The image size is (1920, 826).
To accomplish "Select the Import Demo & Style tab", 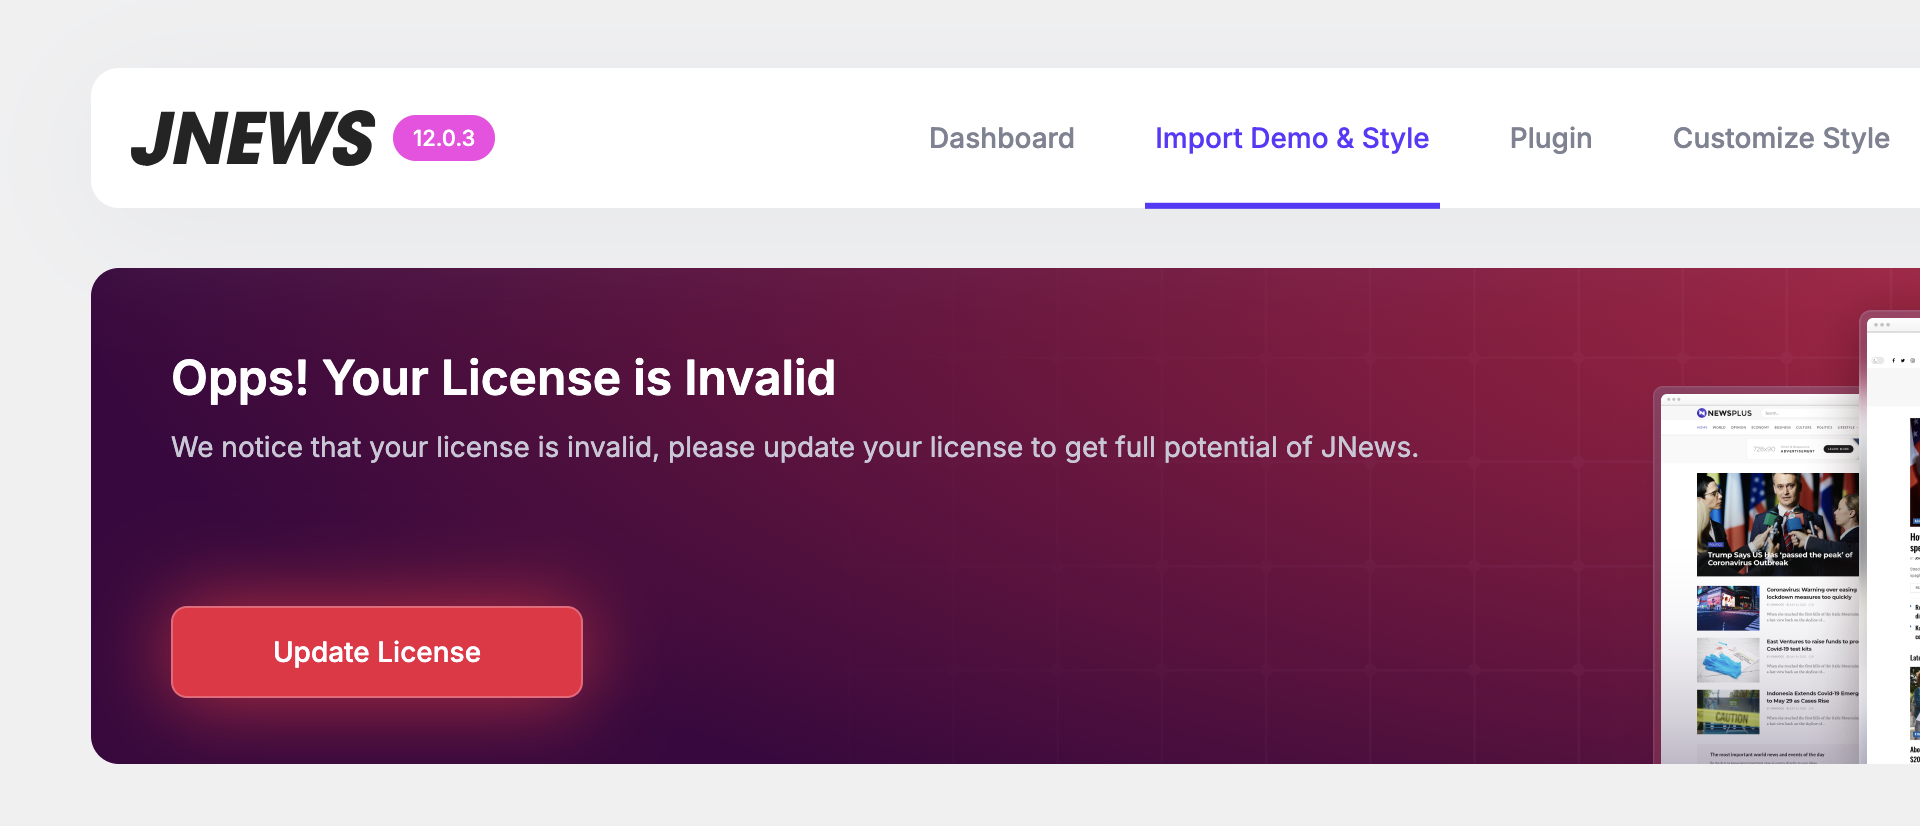I will point(1291,138).
